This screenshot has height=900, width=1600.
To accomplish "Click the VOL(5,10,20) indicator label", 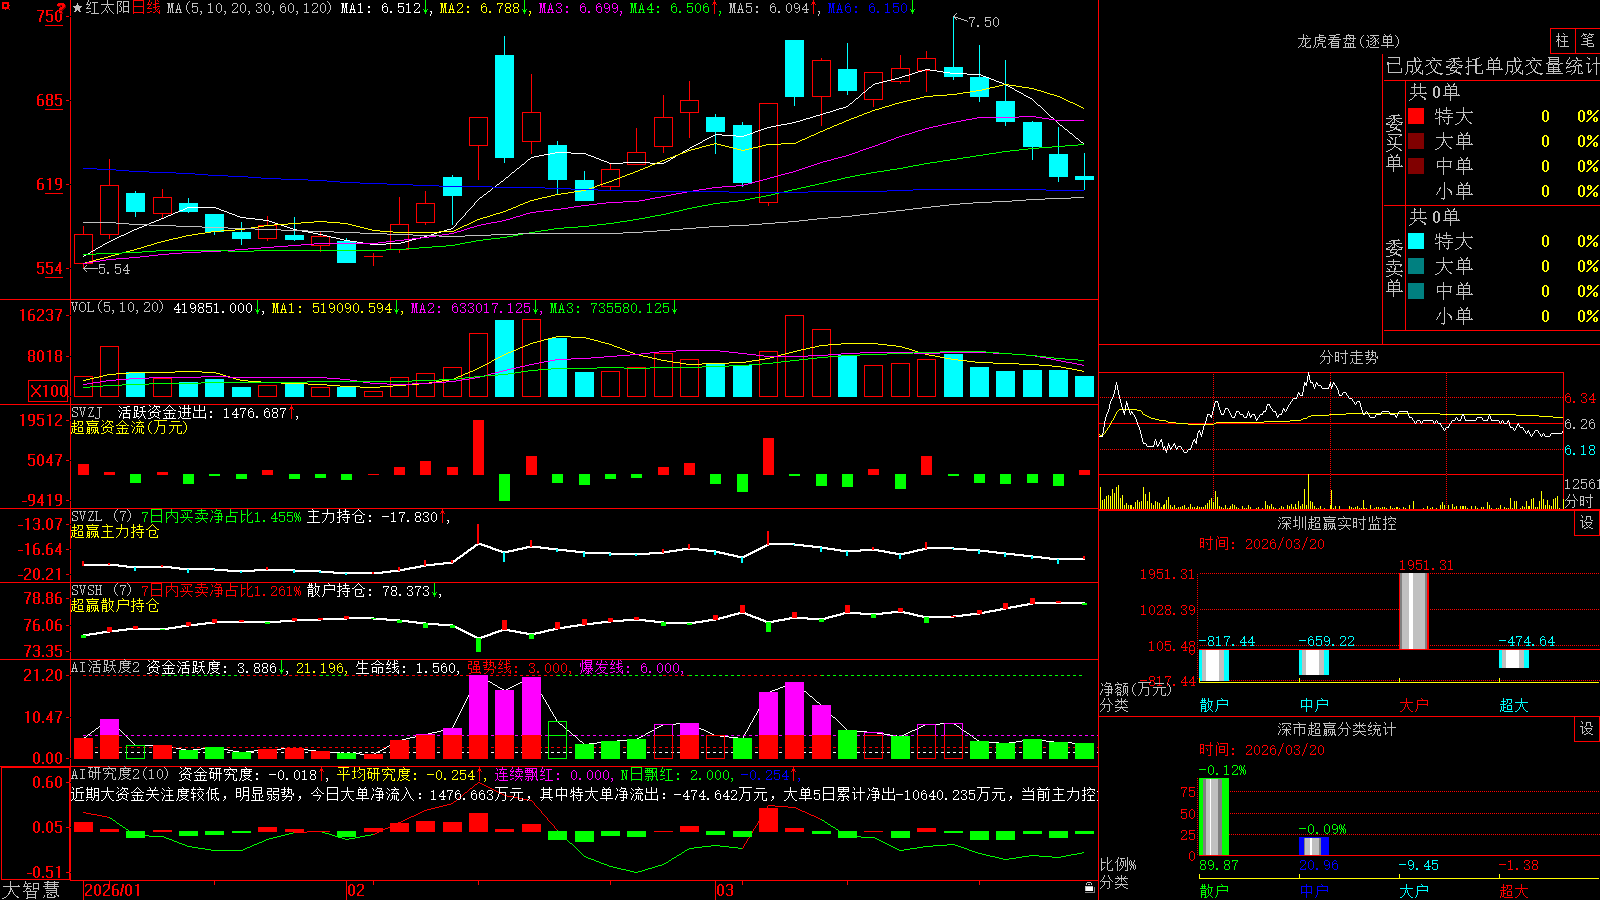I will pyautogui.click(x=117, y=308).
